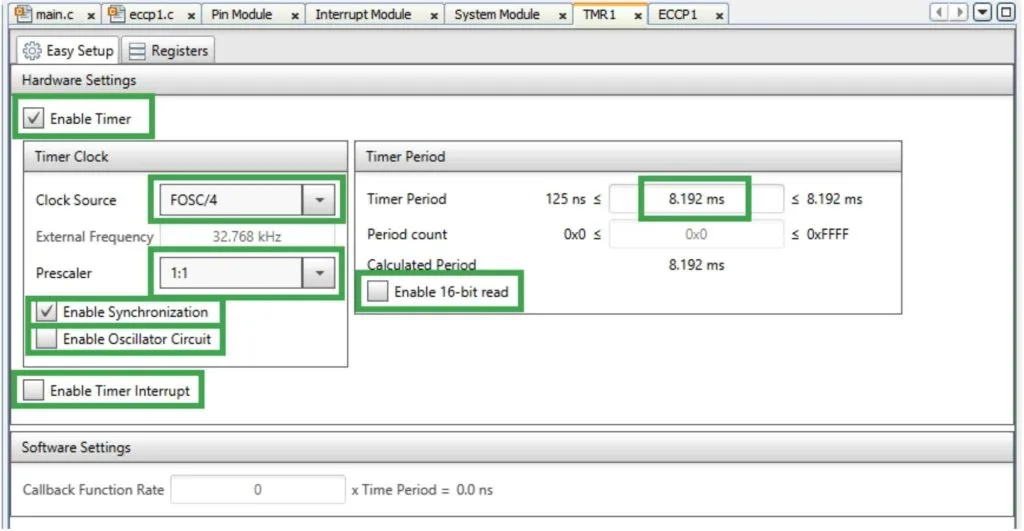Viewport: 1024px width, 531px height.
Task: Open the eccp1.c tab
Action: pyautogui.click(x=152, y=14)
